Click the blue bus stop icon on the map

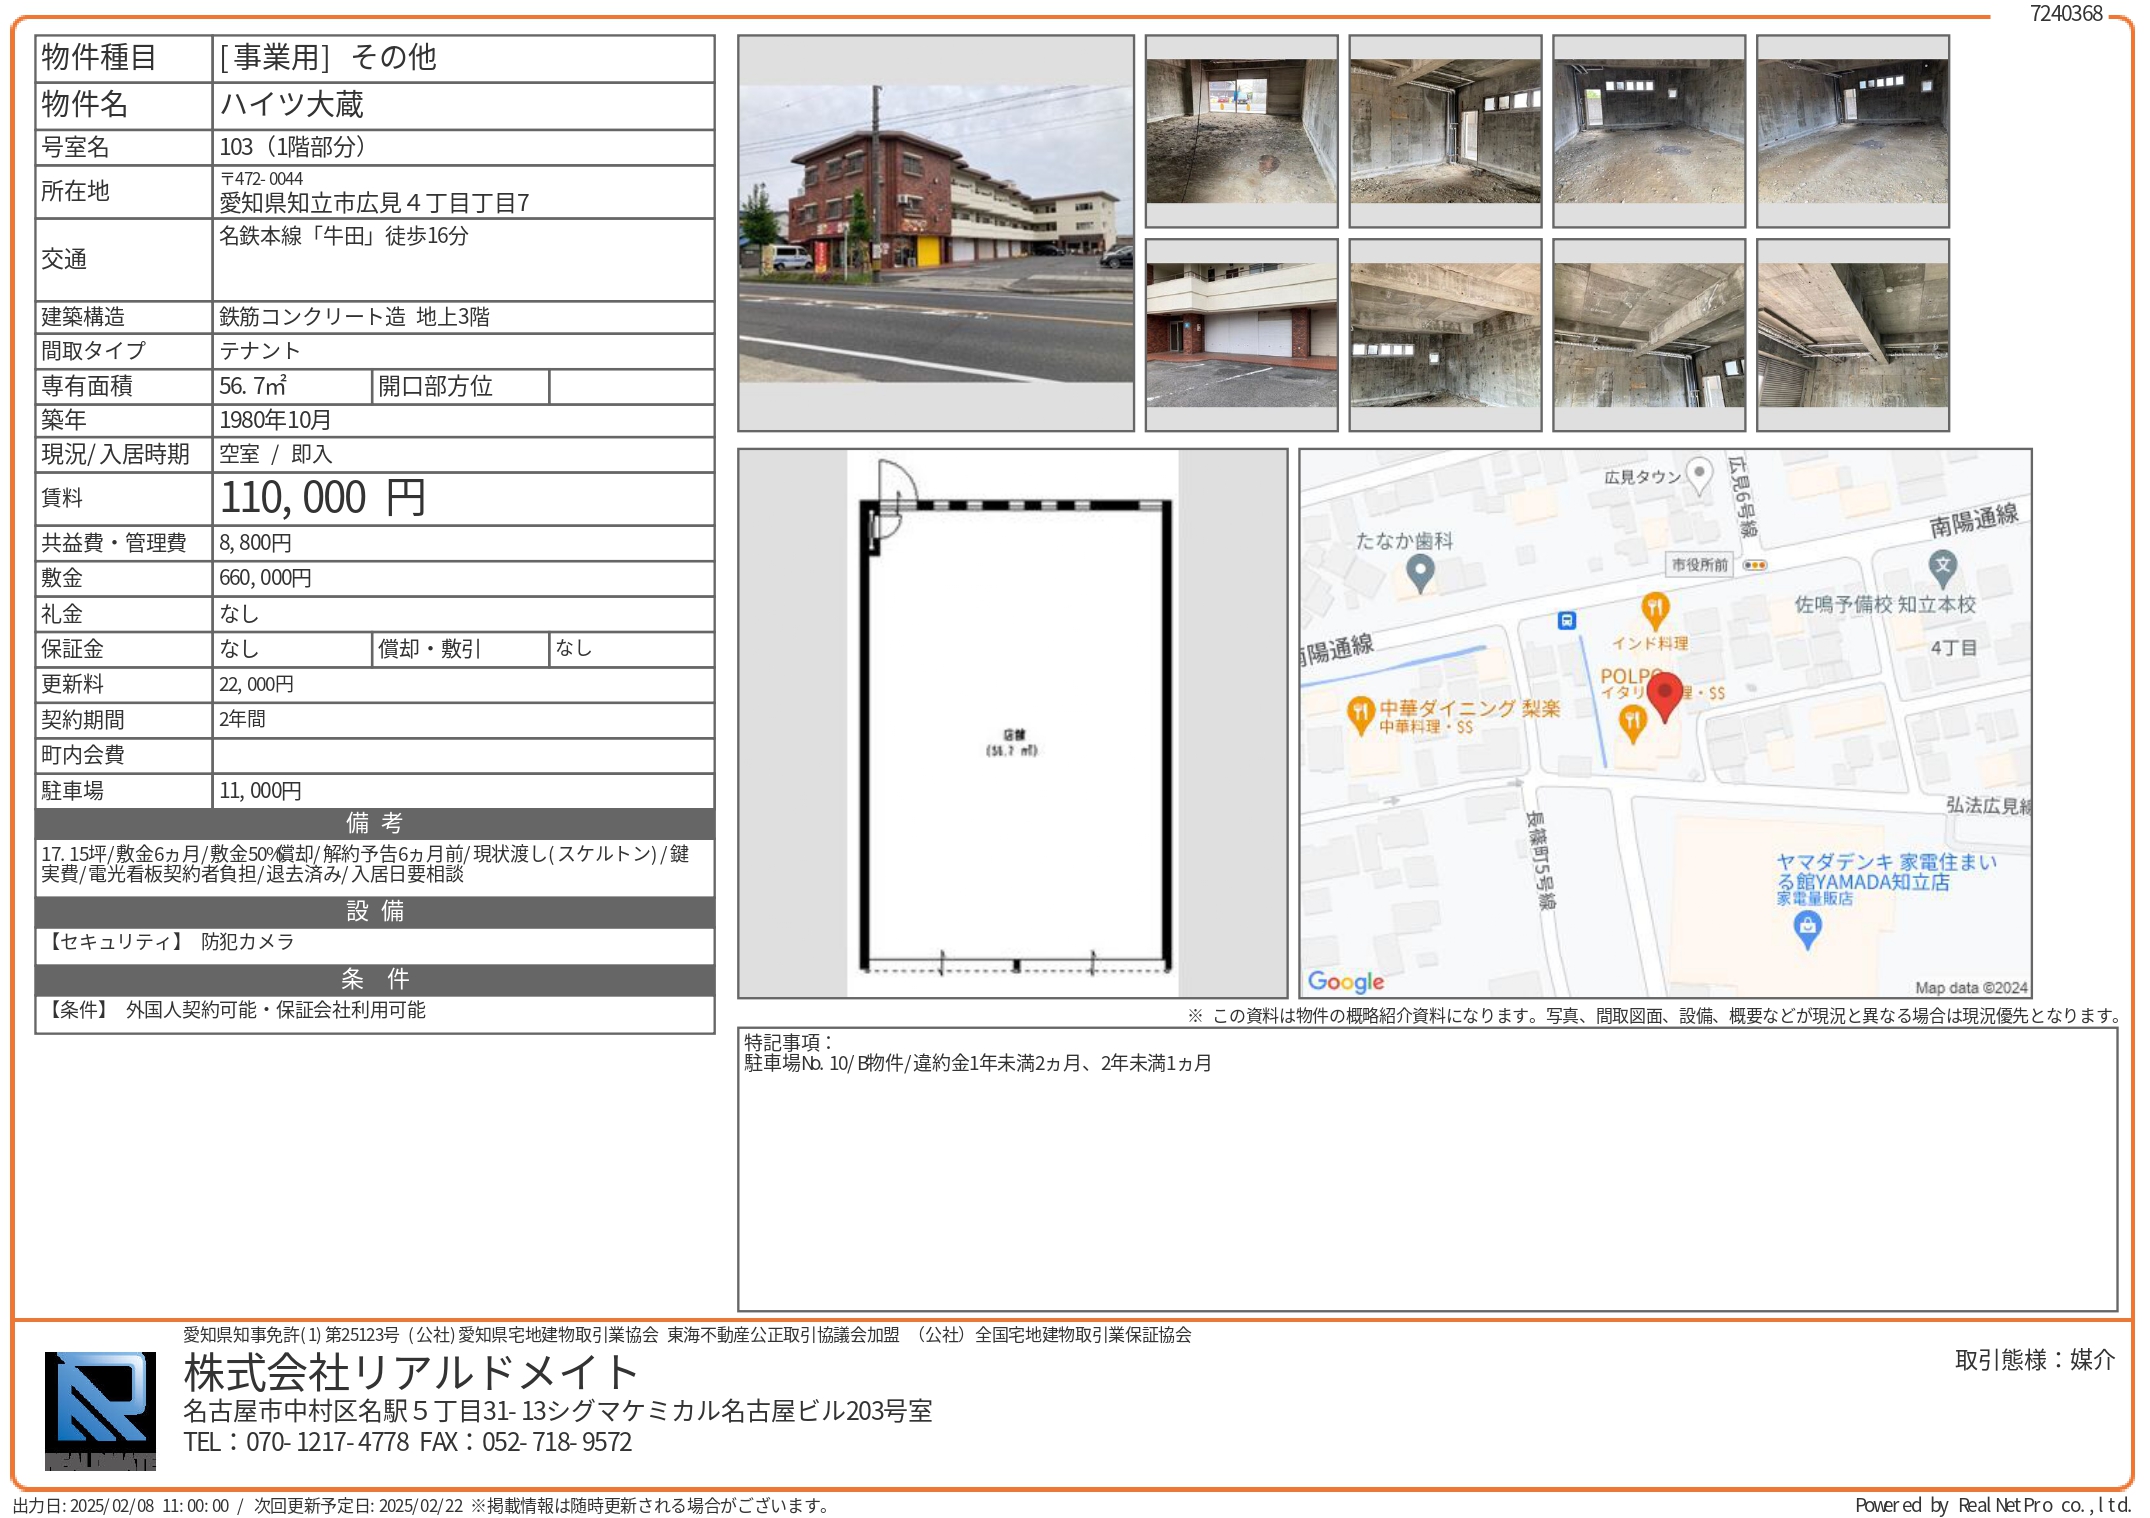[1567, 621]
